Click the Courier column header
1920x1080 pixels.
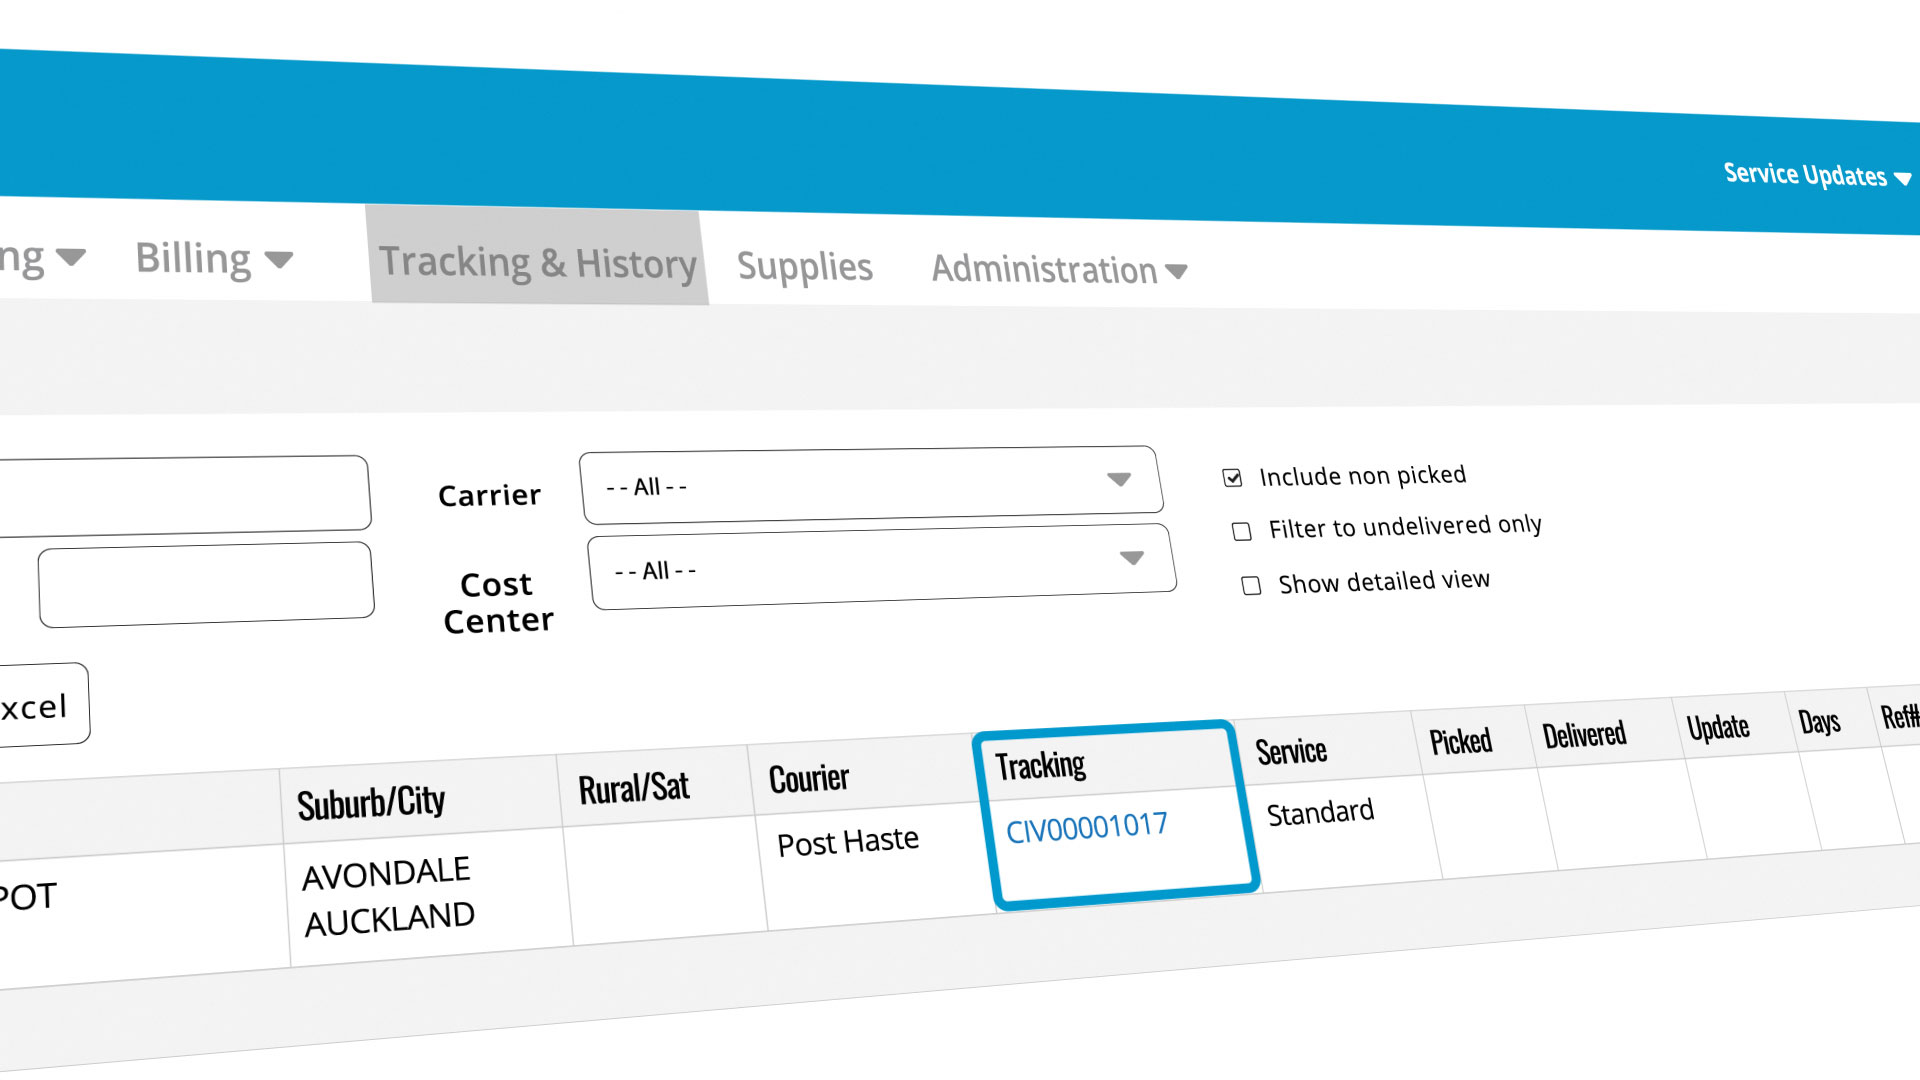[809, 778]
